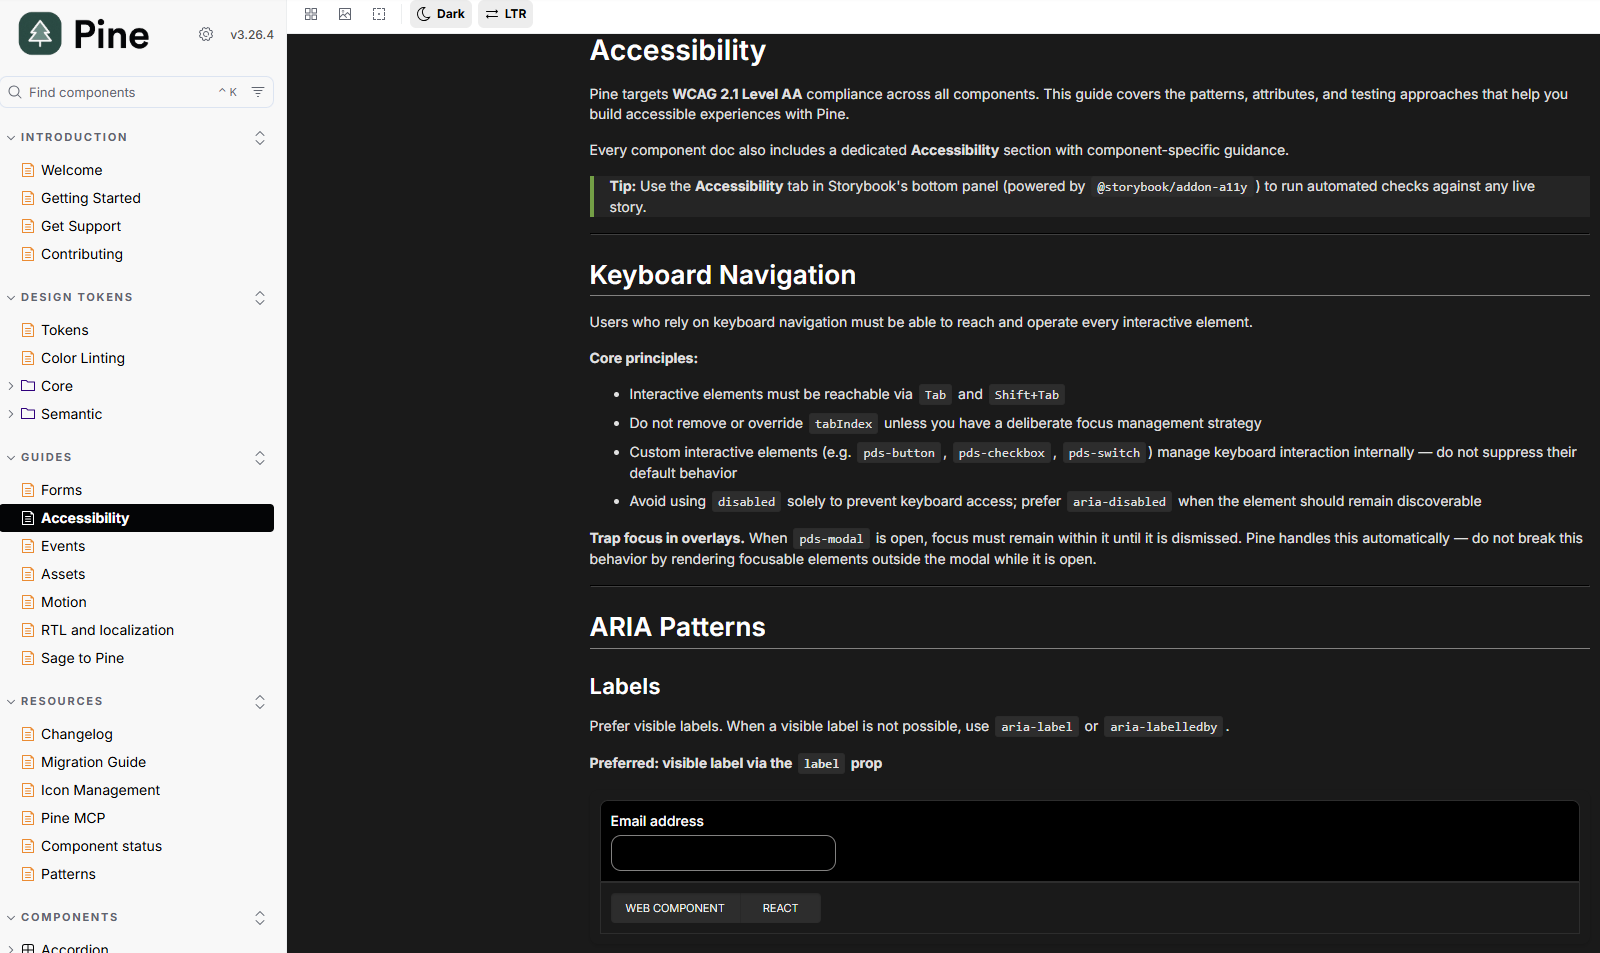Expand all under Guides arrows

click(x=260, y=458)
